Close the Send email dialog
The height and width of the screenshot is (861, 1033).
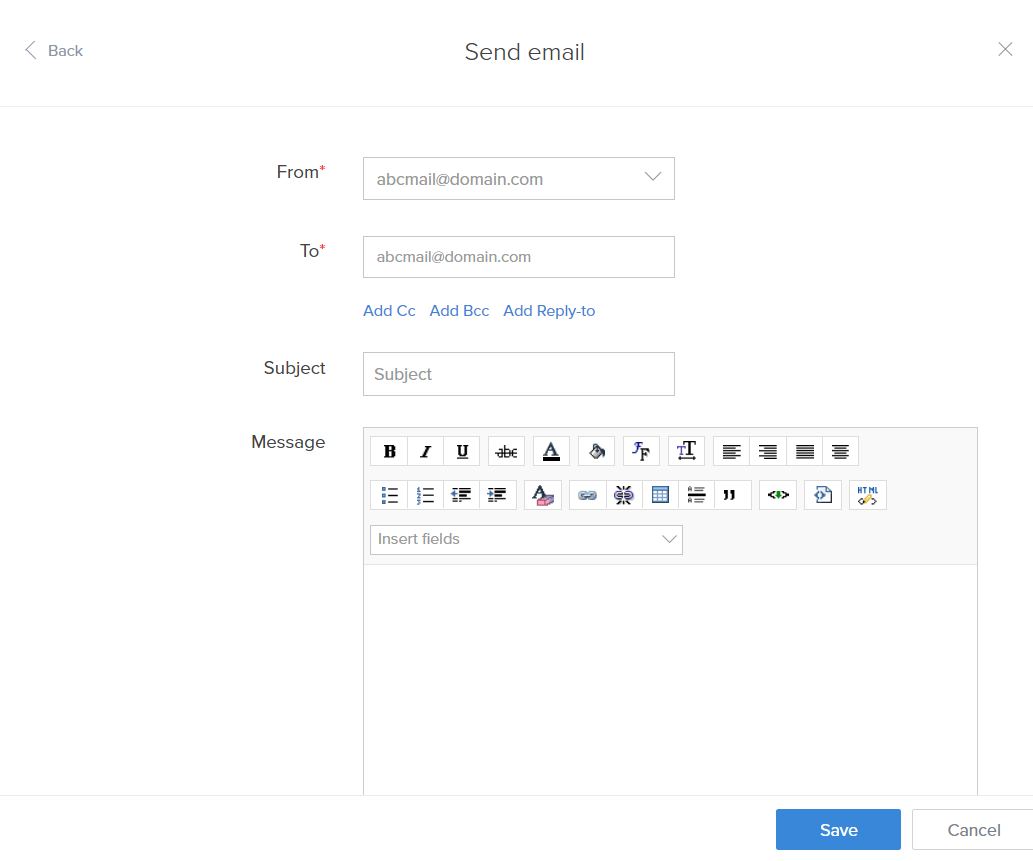(x=1005, y=49)
